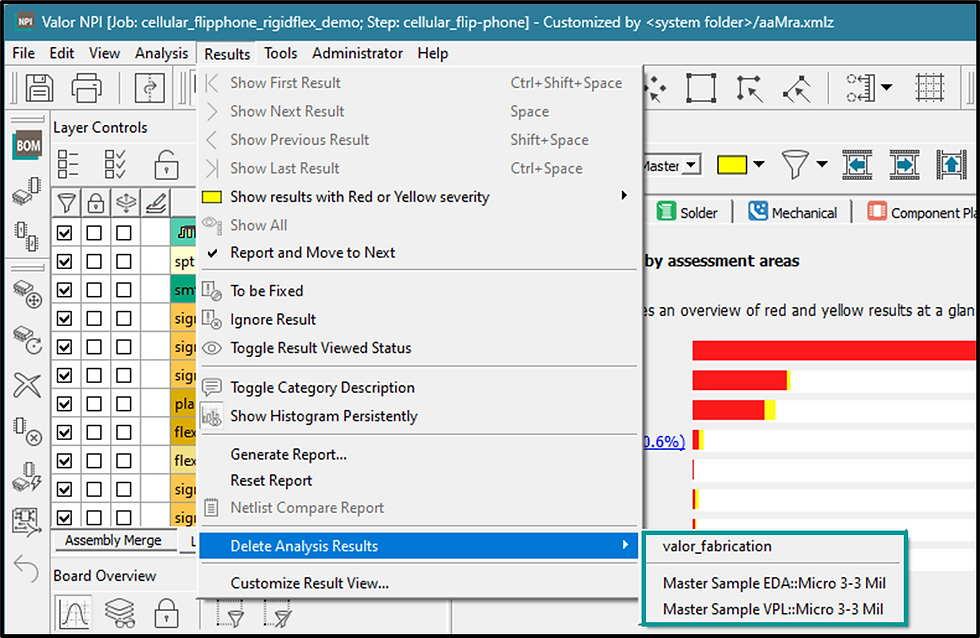
Task: Click the redo arrow page toolbar icon
Action: 150,87
